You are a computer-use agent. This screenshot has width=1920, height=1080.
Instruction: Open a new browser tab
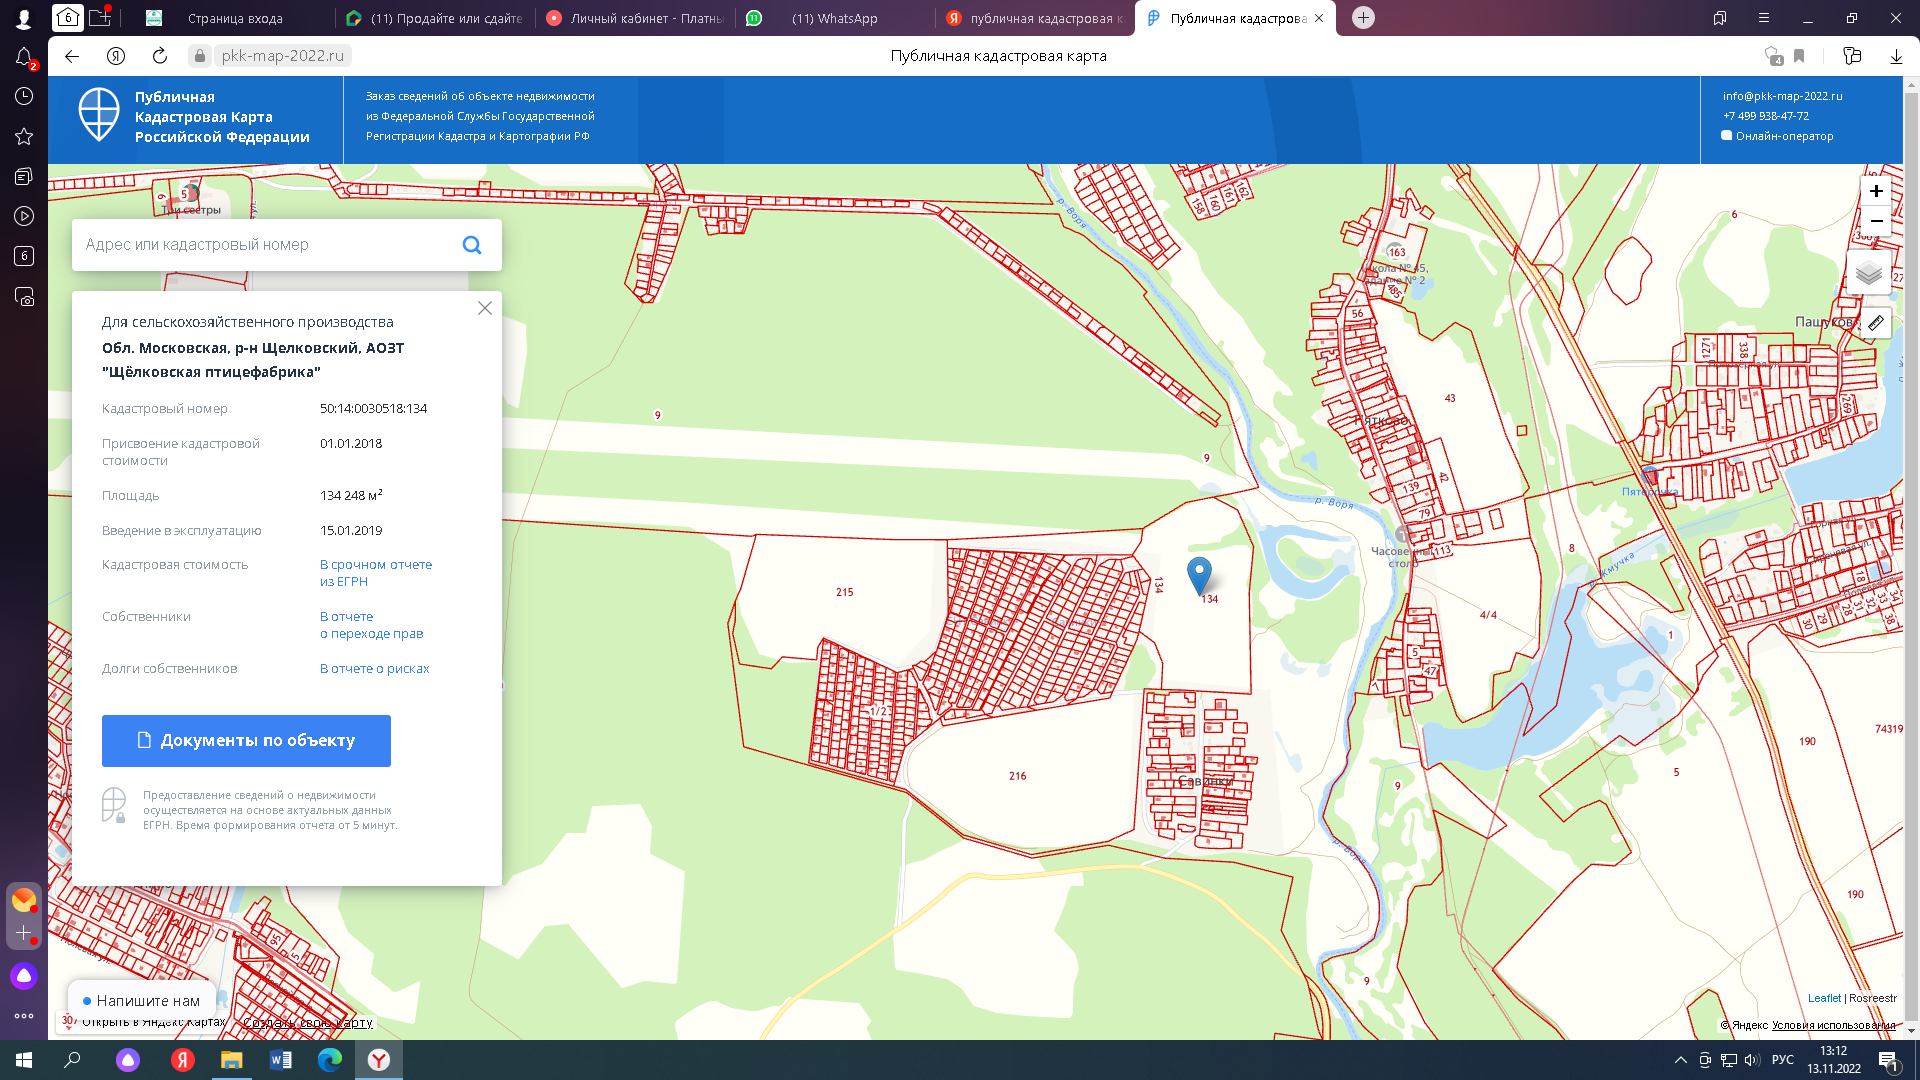(1363, 18)
